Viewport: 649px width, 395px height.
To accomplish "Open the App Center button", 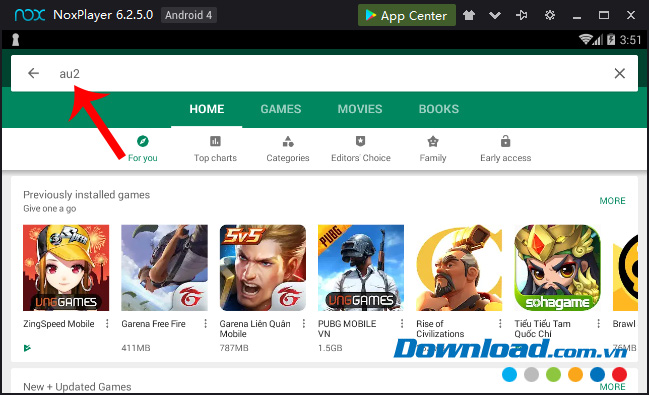I will click(406, 15).
